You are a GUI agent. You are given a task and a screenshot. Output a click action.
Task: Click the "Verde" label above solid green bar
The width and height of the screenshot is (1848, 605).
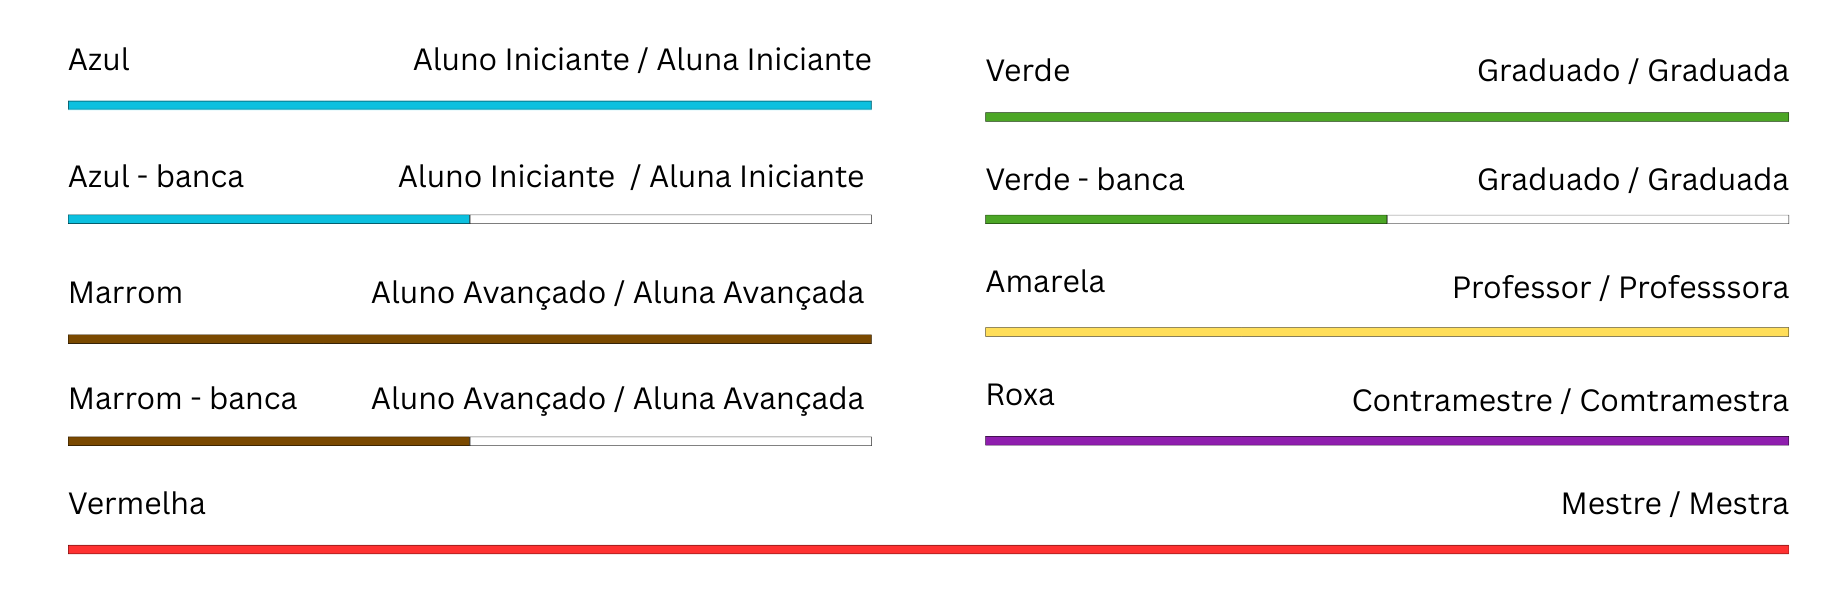click(x=1027, y=71)
